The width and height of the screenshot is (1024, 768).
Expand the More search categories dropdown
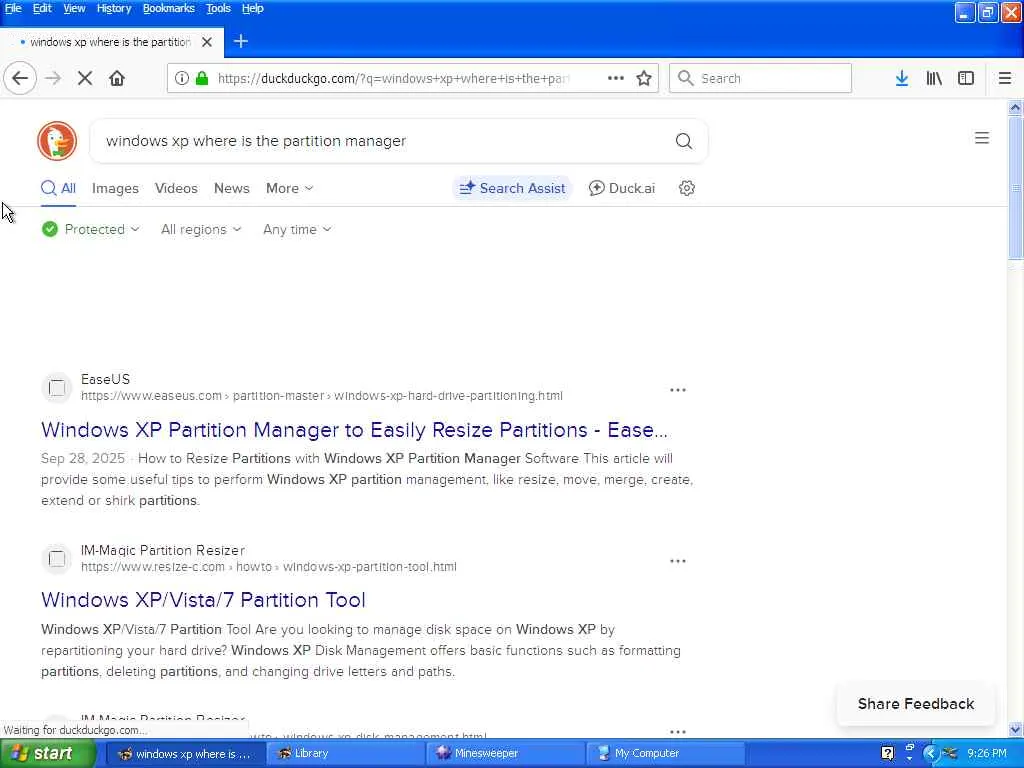(289, 188)
